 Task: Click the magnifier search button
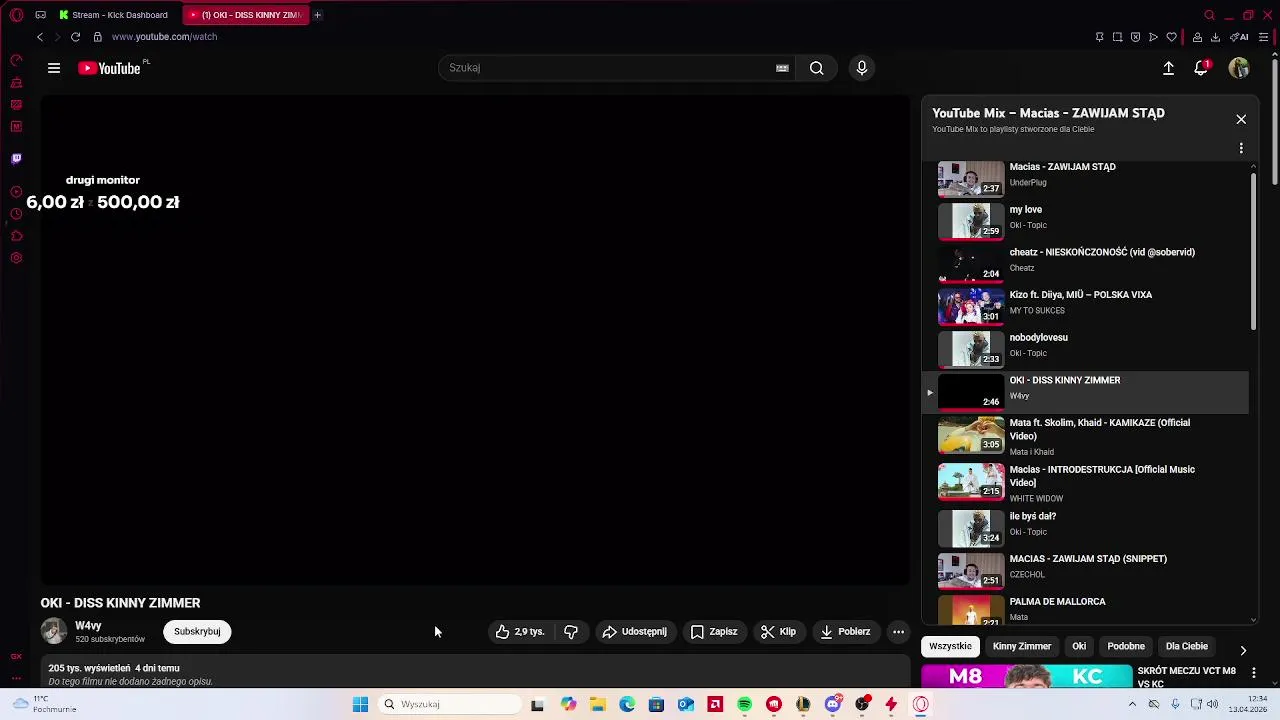pyautogui.click(x=817, y=68)
